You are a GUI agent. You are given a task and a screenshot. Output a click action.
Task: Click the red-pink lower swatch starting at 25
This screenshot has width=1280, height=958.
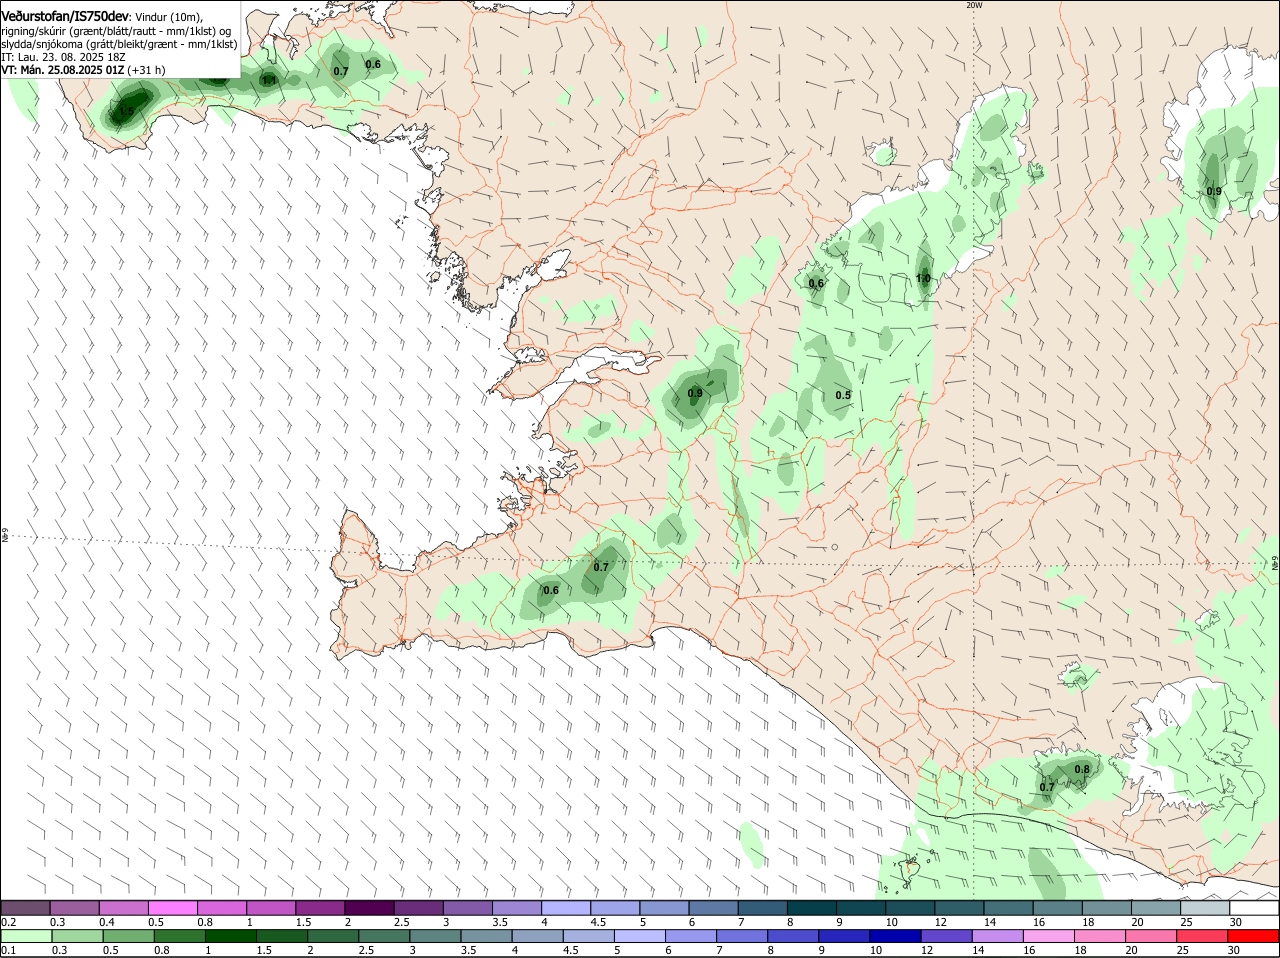(1203, 936)
